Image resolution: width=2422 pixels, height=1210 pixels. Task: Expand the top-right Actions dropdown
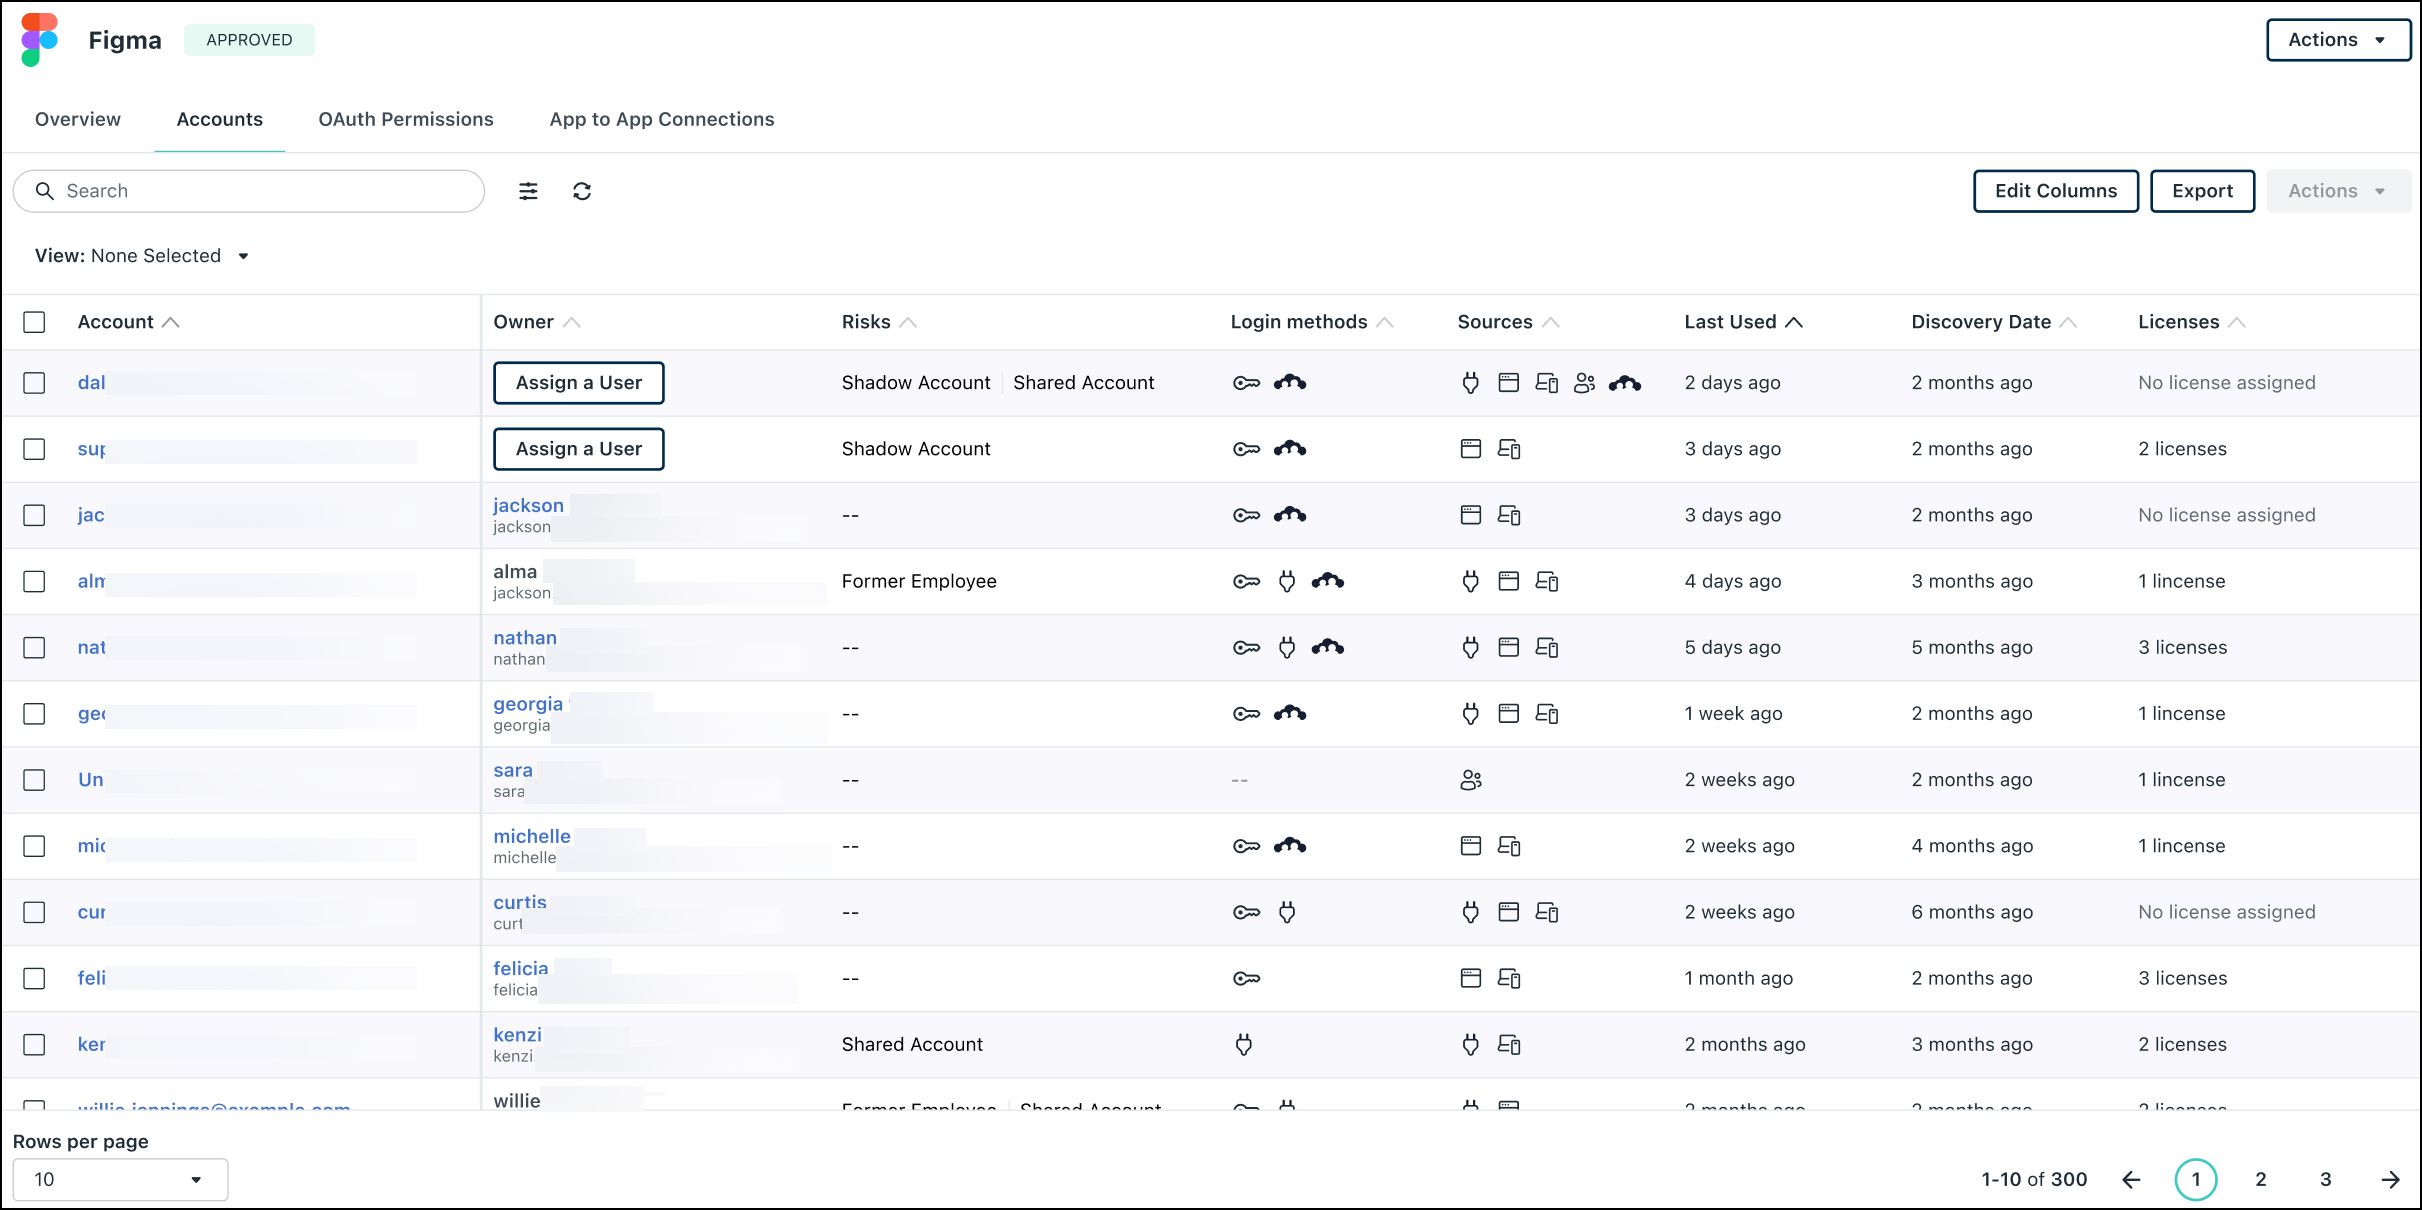pos(2337,40)
